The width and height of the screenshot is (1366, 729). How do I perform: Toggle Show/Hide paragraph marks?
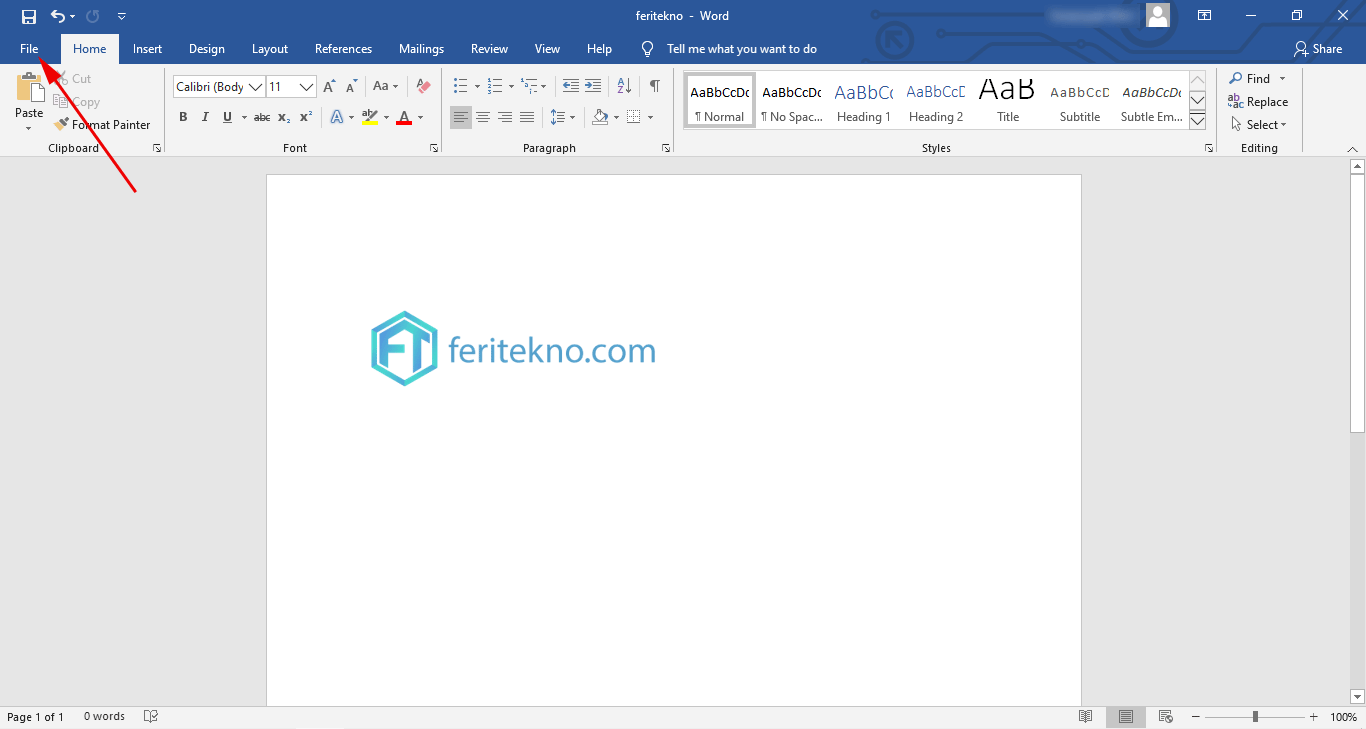point(654,87)
